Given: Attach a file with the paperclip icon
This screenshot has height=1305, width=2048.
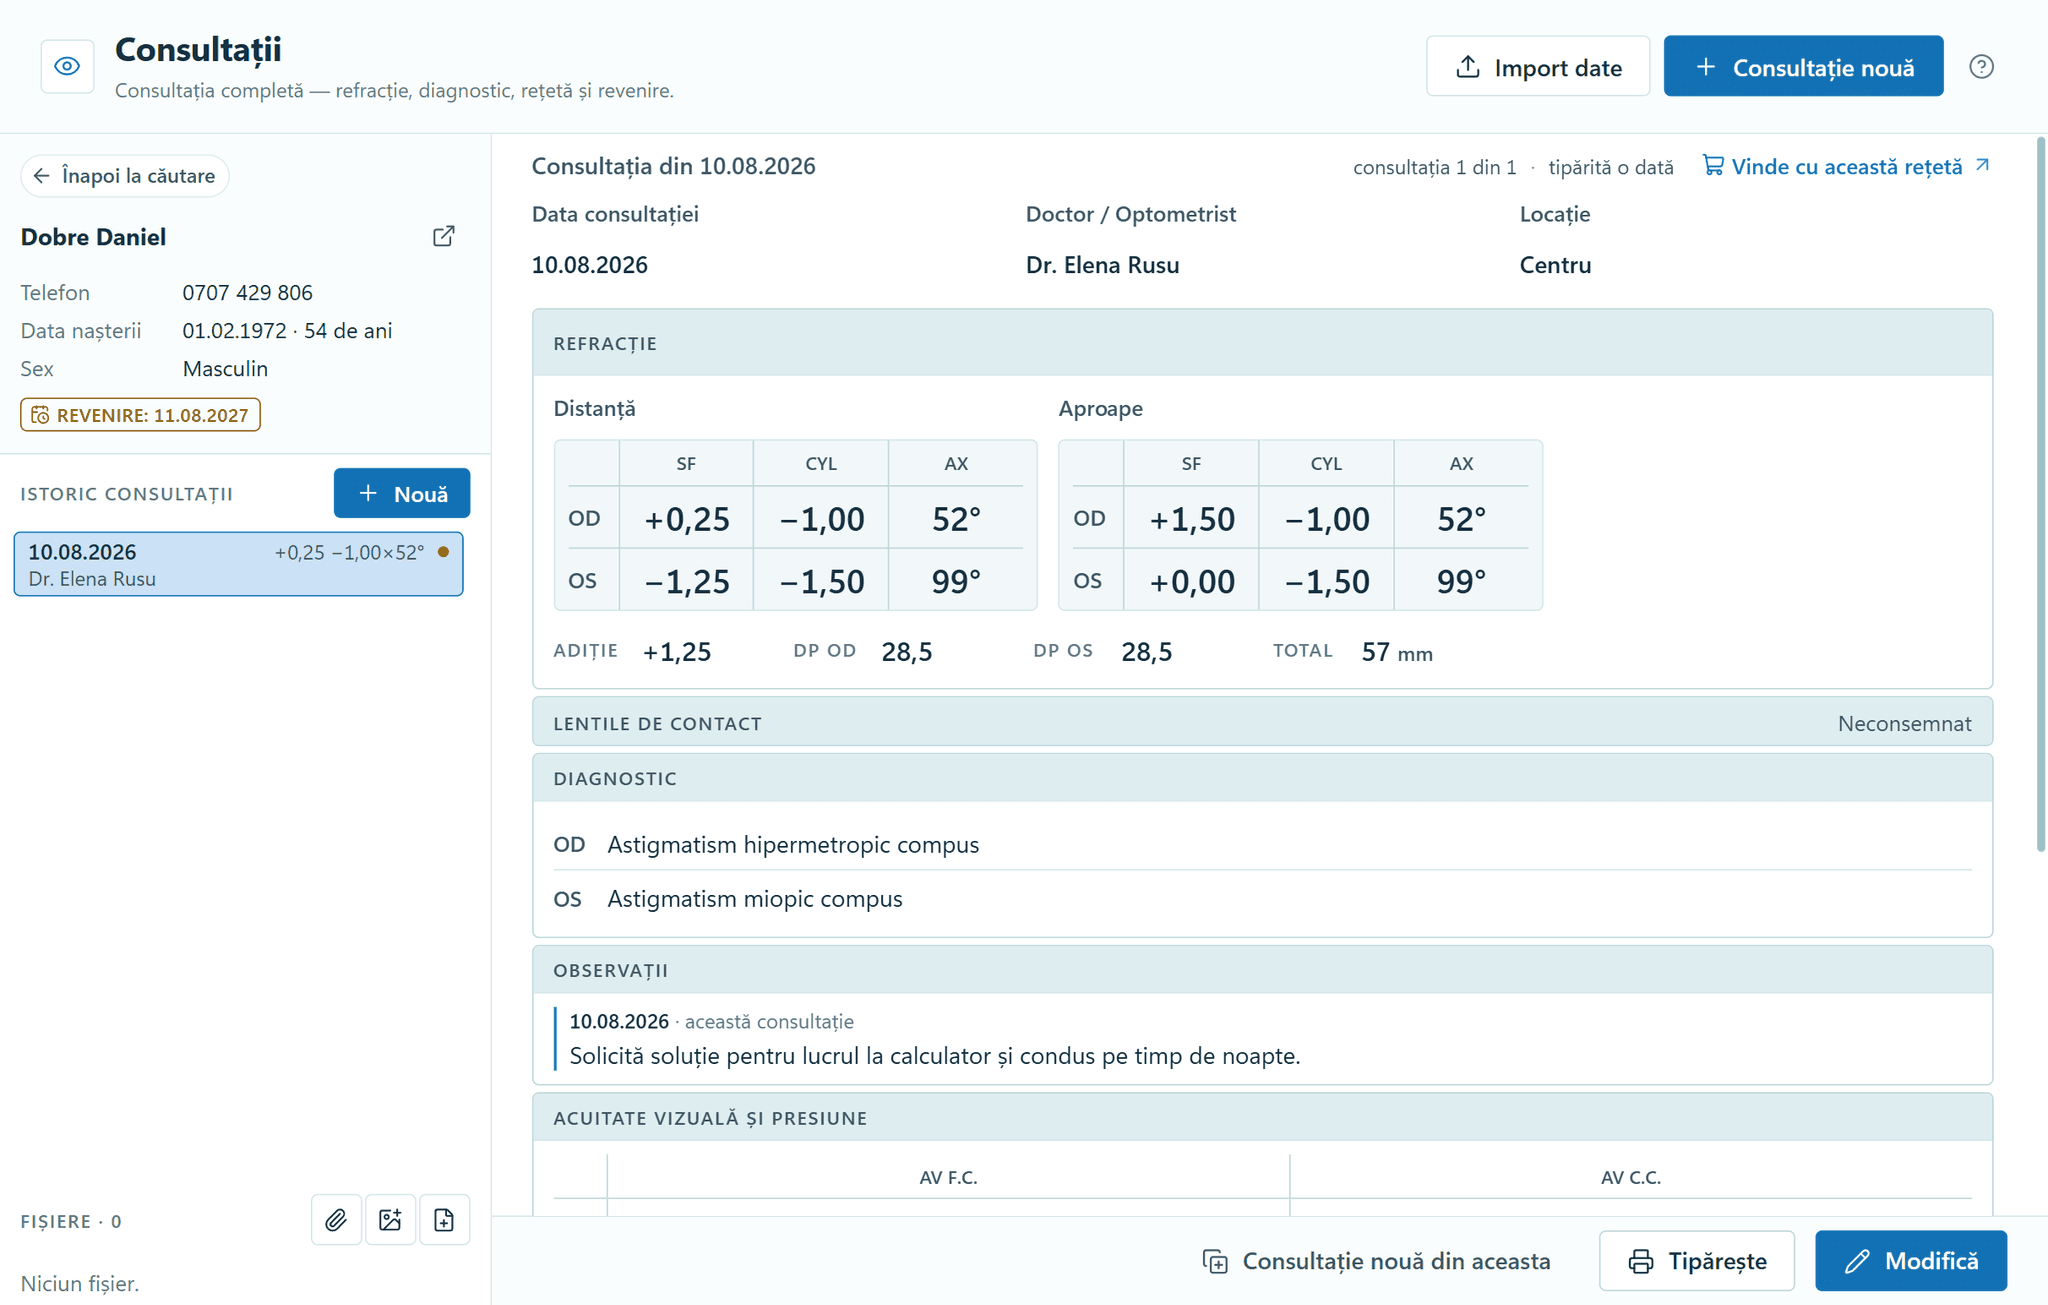Looking at the screenshot, I should point(336,1219).
